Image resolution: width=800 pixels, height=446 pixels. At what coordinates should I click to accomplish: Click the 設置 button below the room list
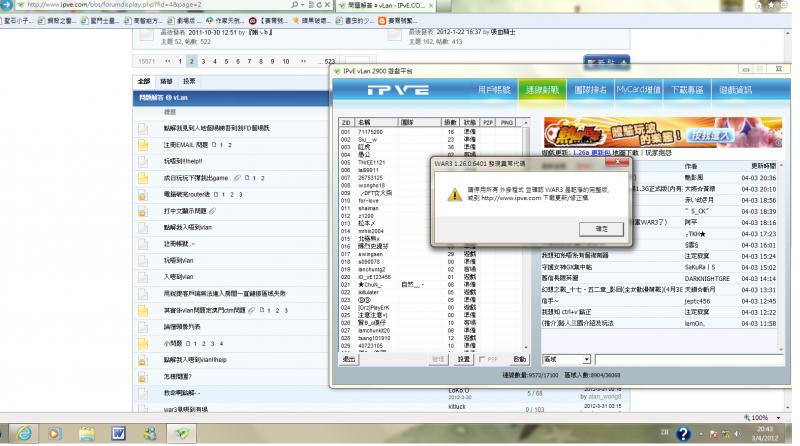tap(463, 359)
